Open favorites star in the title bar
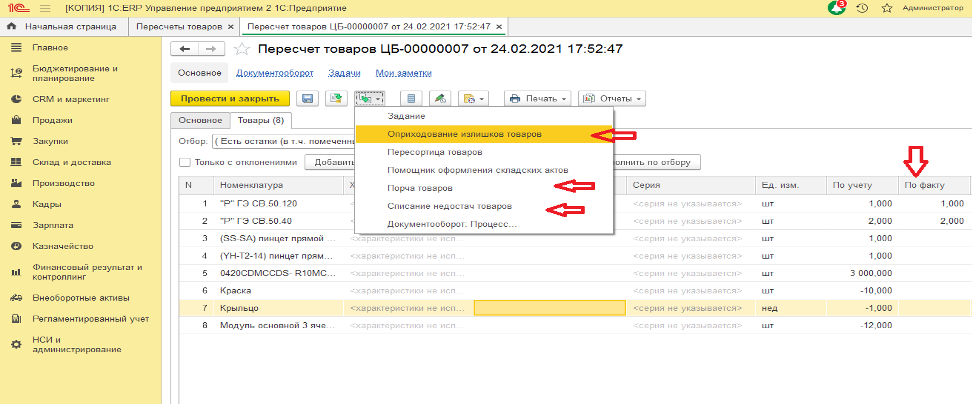Viewport: 972px width, 404px height. click(x=886, y=8)
